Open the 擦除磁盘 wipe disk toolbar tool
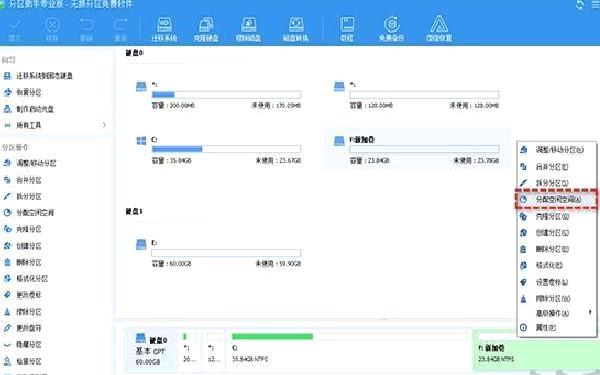Viewport: 600px width, 375px height. coord(248,29)
